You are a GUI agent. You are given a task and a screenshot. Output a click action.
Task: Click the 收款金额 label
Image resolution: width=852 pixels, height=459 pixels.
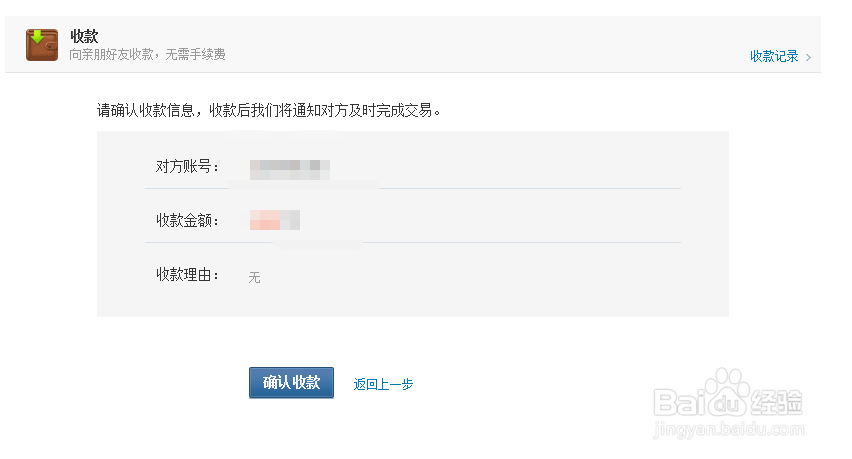click(187, 220)
